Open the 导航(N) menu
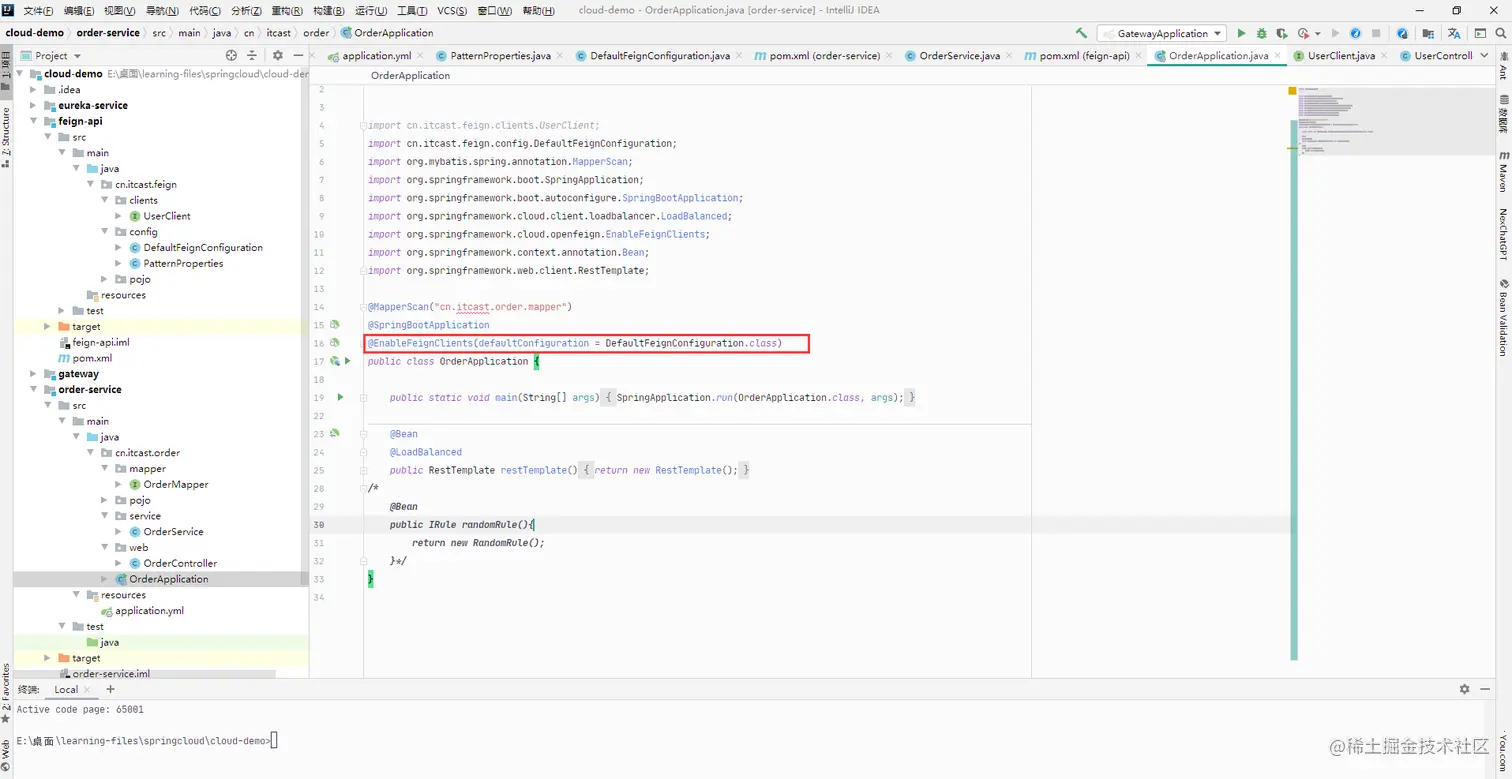Image resolution: width=1512 pixels, height=779 pixels. 162,11
